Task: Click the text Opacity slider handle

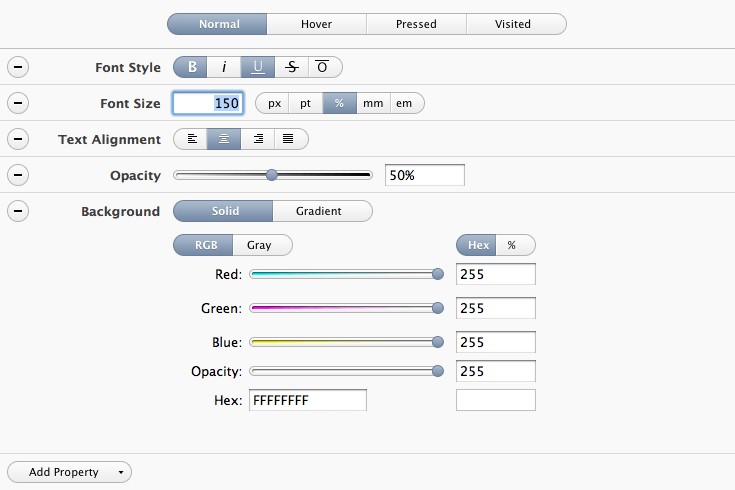Action: point(271,175)
